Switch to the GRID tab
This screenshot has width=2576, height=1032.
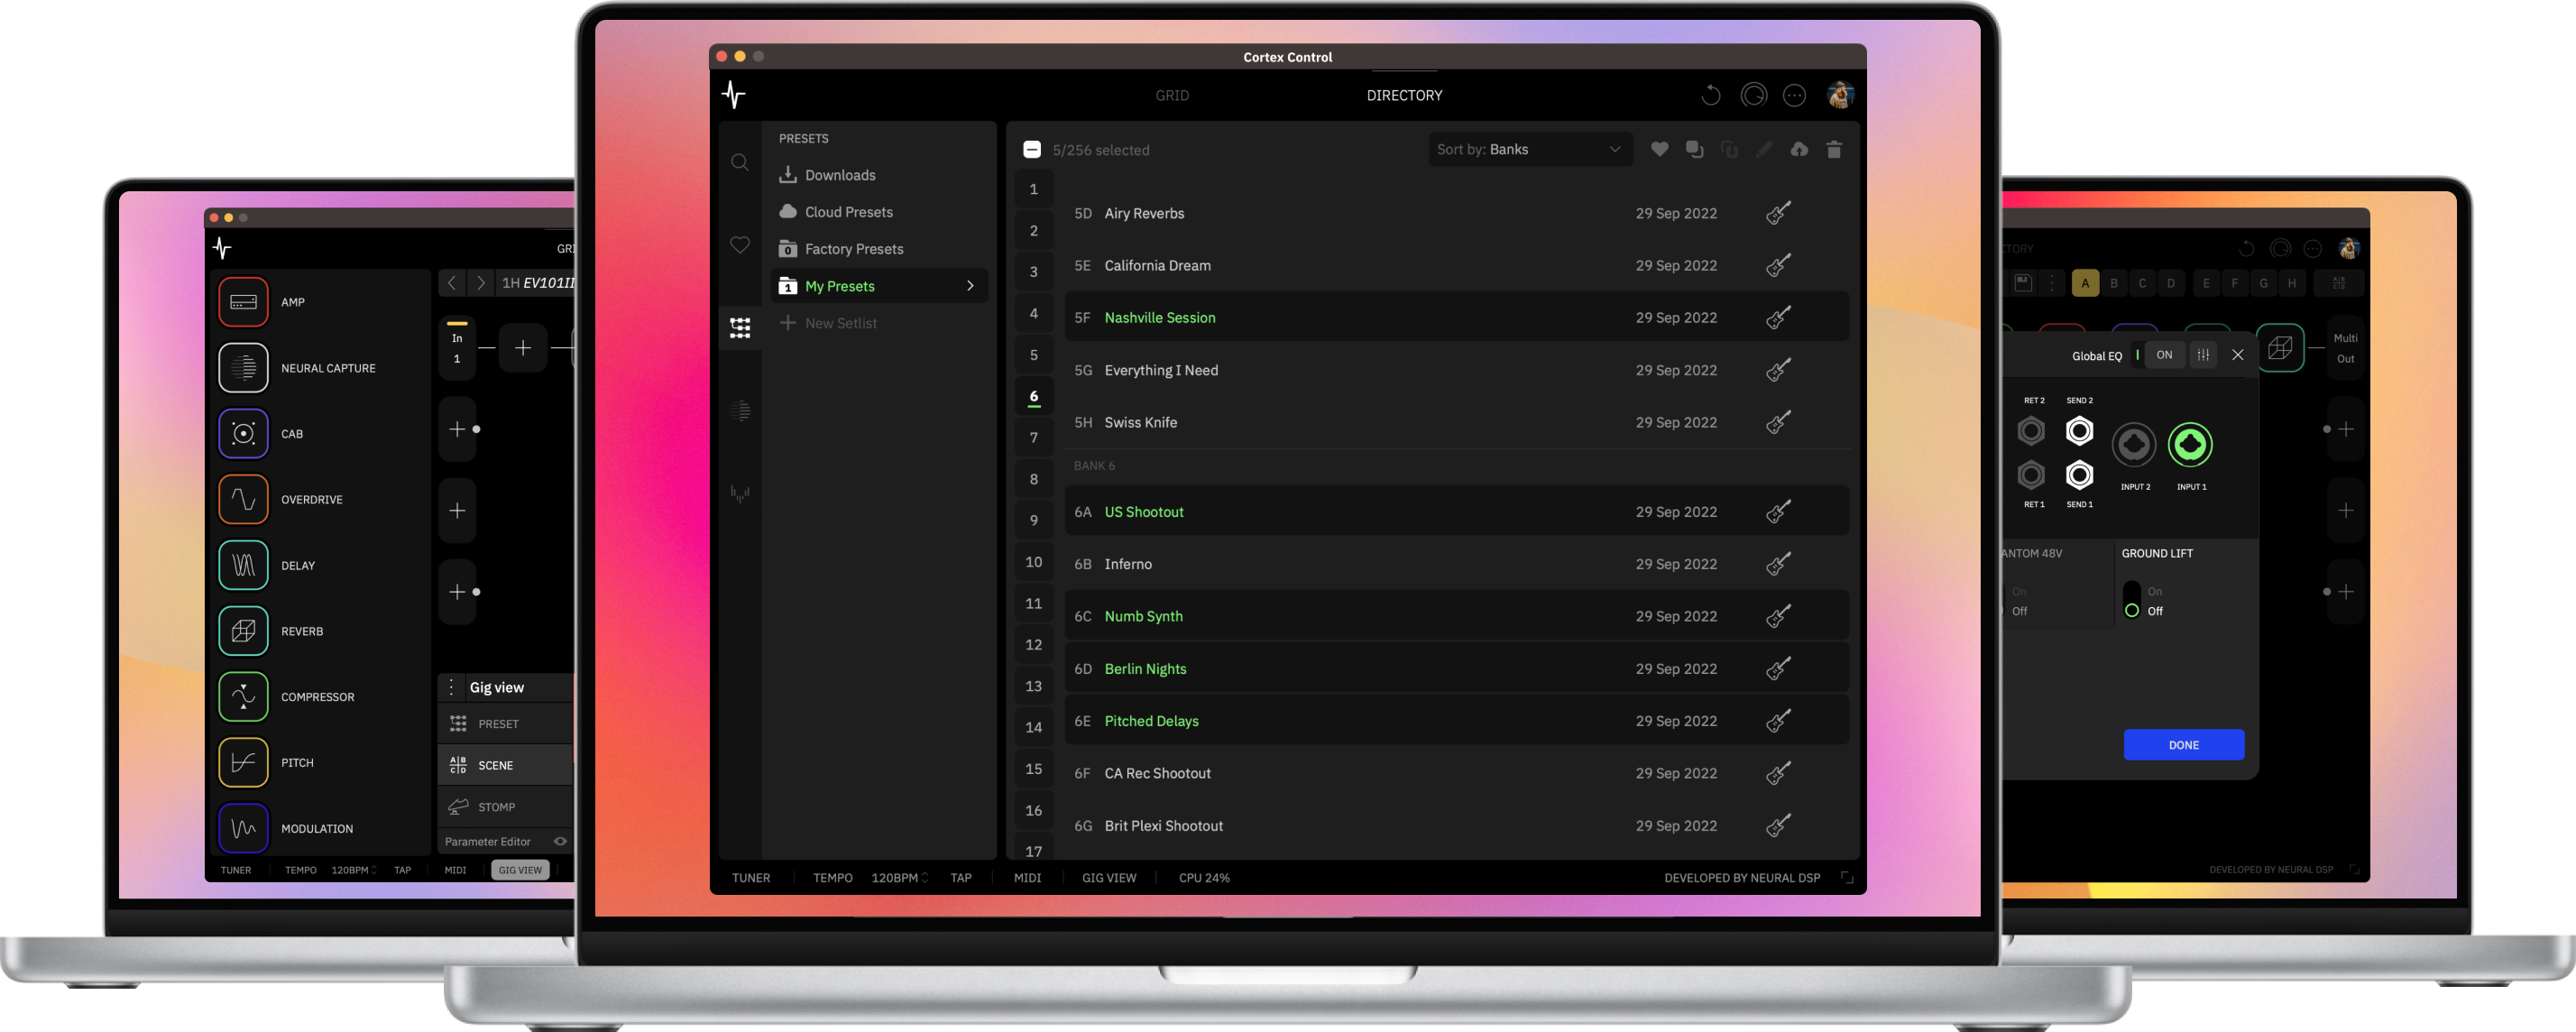click(1171, 96)
